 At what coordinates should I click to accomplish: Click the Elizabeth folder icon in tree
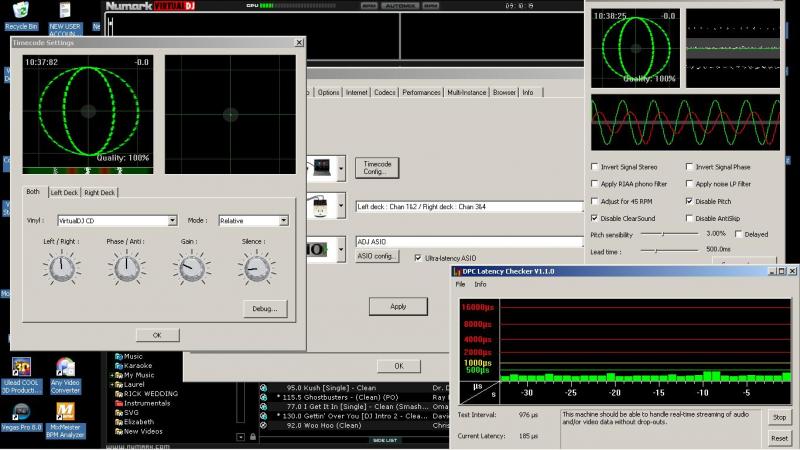[119, 422]
